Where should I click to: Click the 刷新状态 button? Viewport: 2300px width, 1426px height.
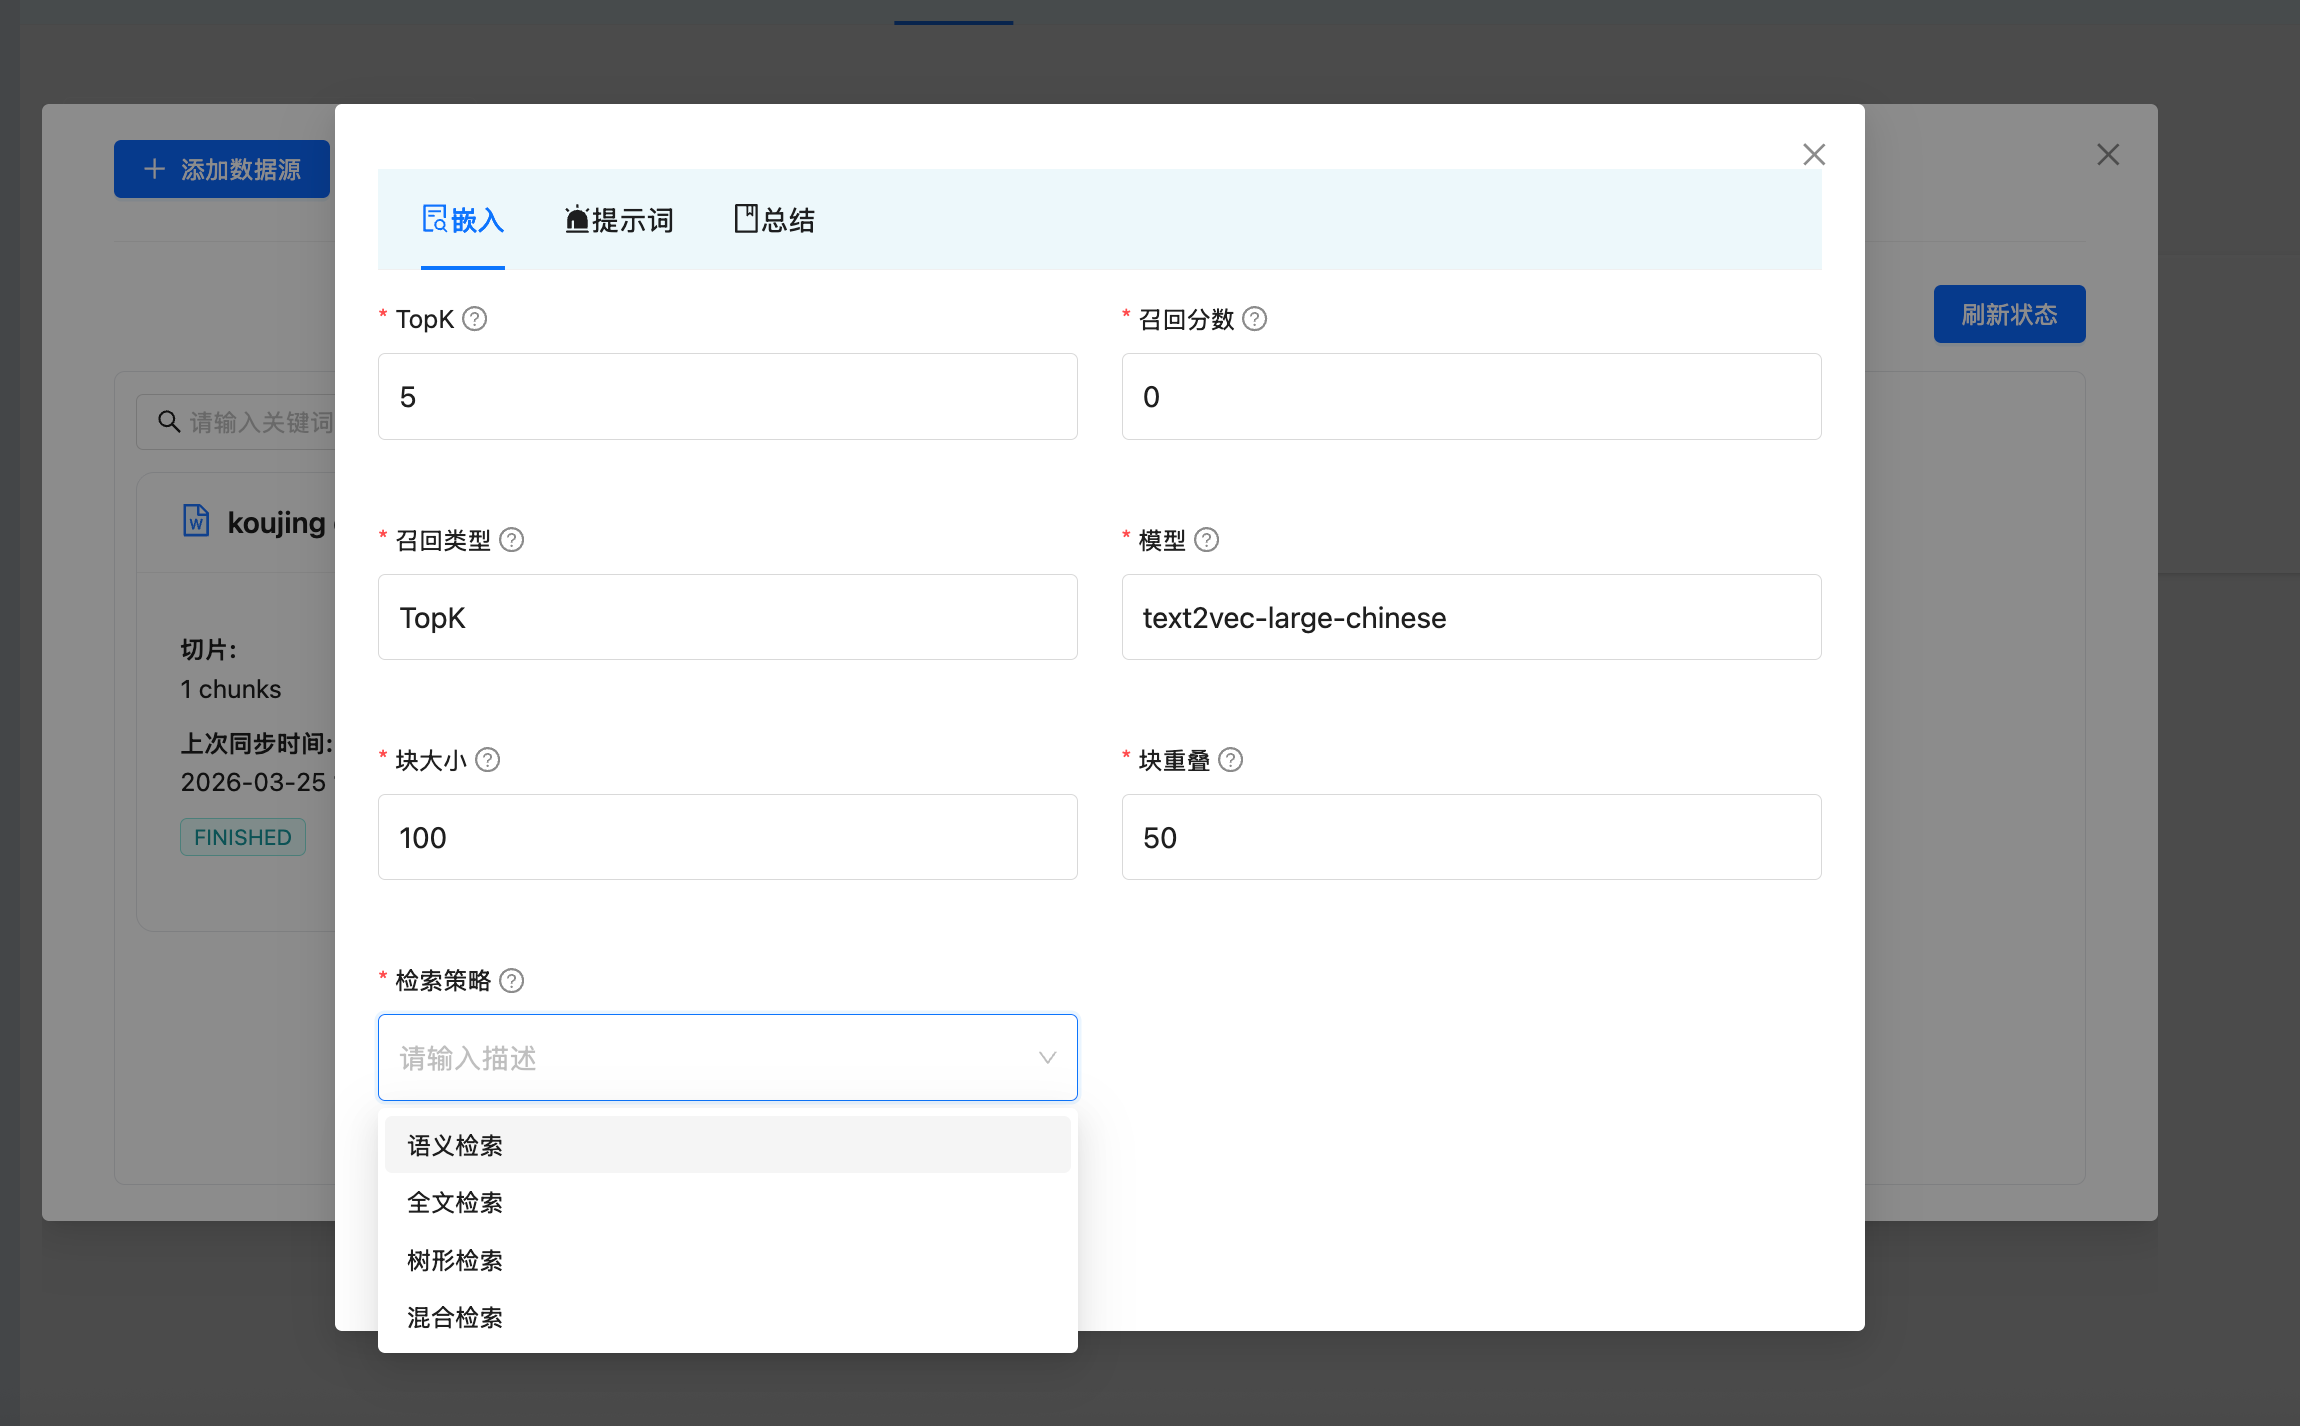pos(2008,314)
